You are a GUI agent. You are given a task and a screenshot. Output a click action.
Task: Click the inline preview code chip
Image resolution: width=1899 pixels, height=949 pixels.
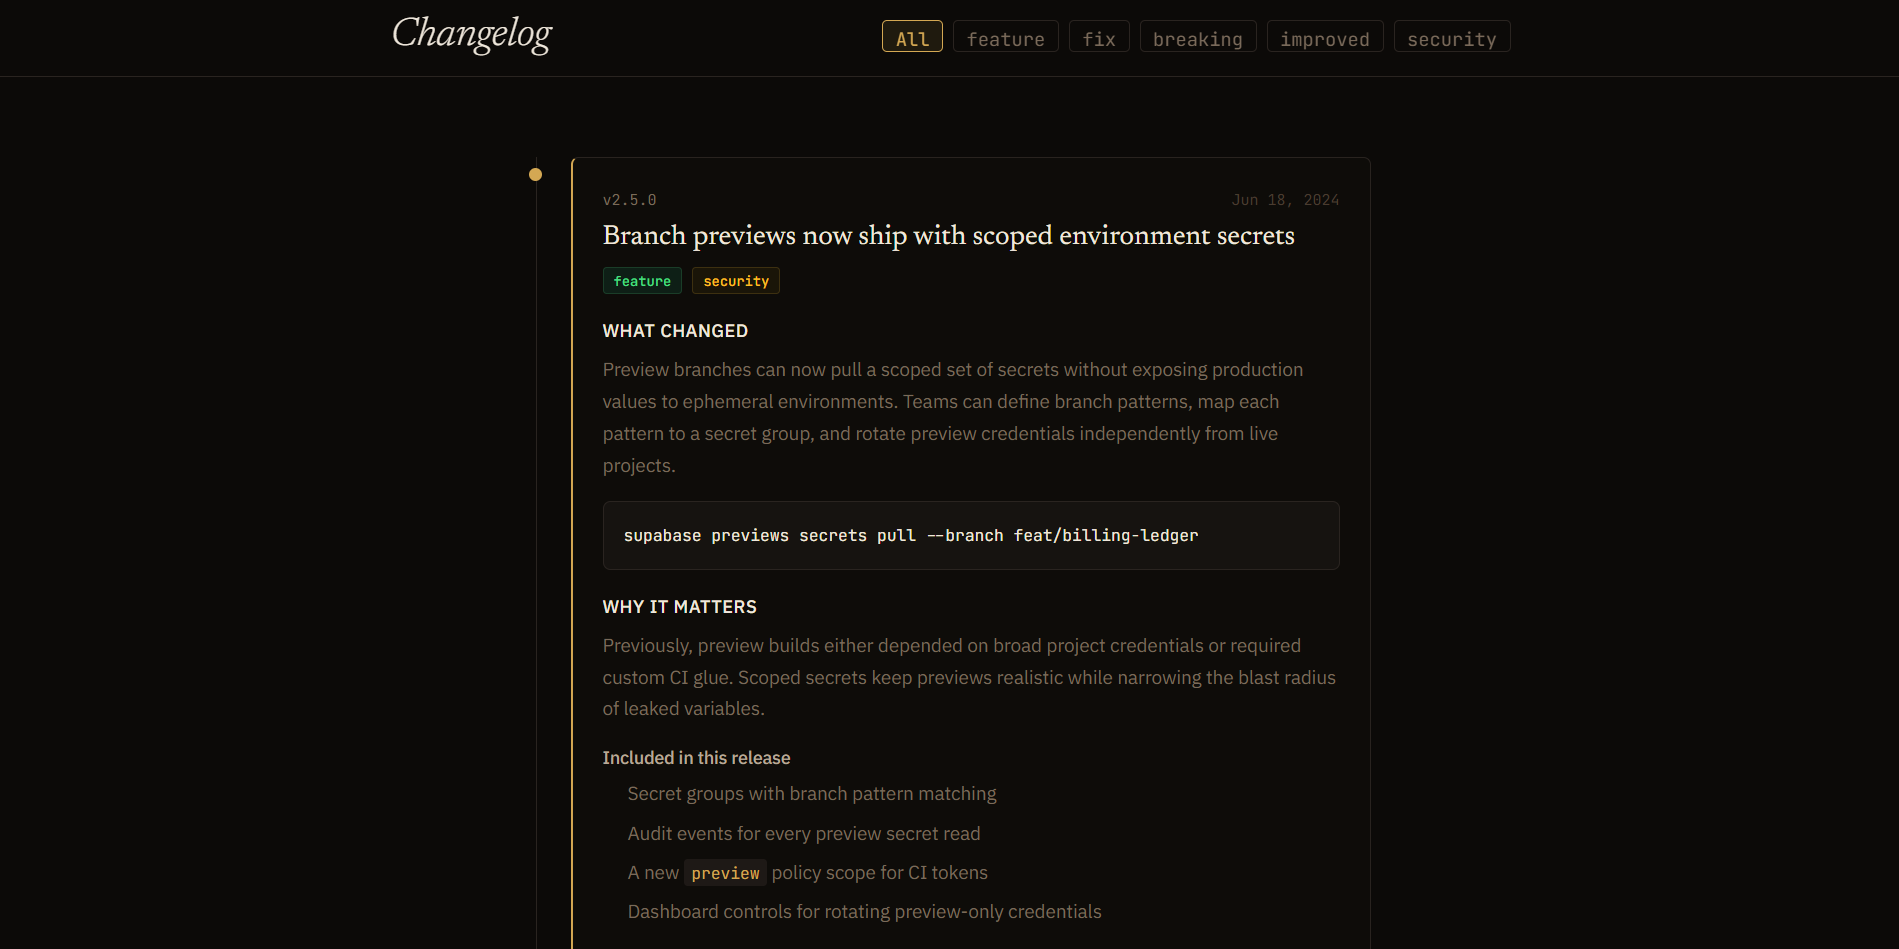pos(725,873)
